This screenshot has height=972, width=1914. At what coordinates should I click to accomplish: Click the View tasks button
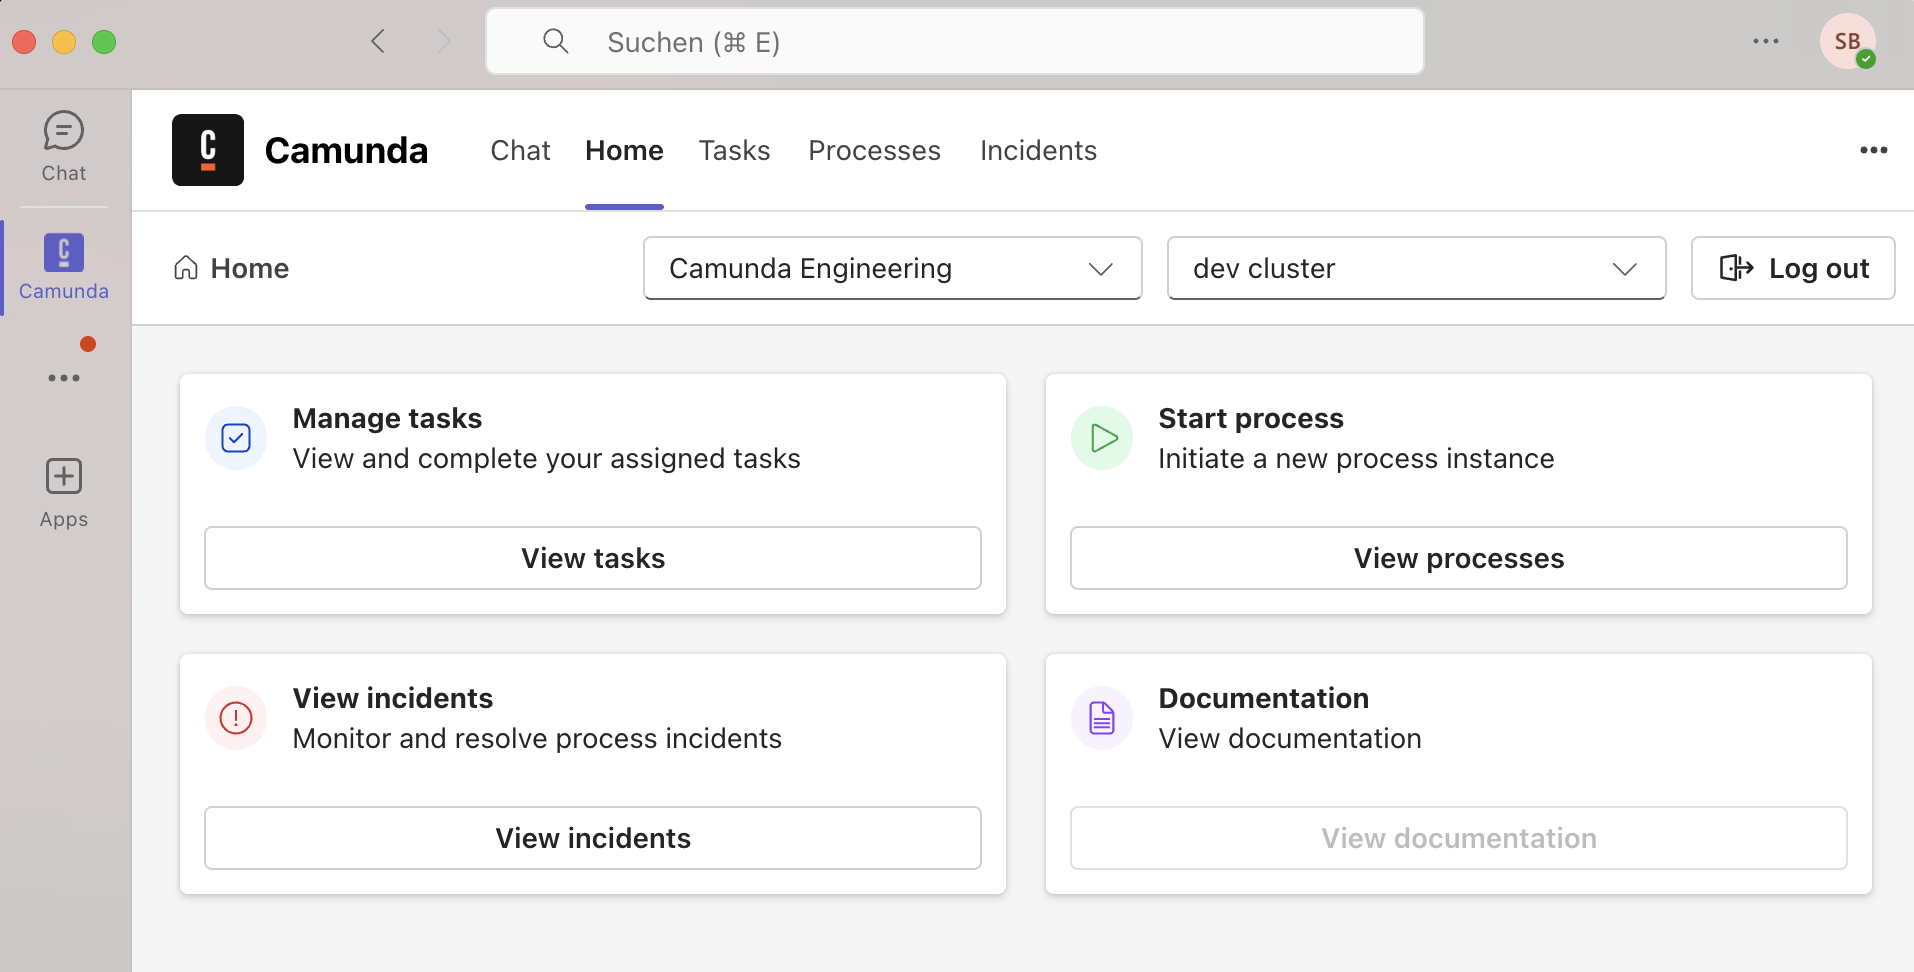coord(593,558)
